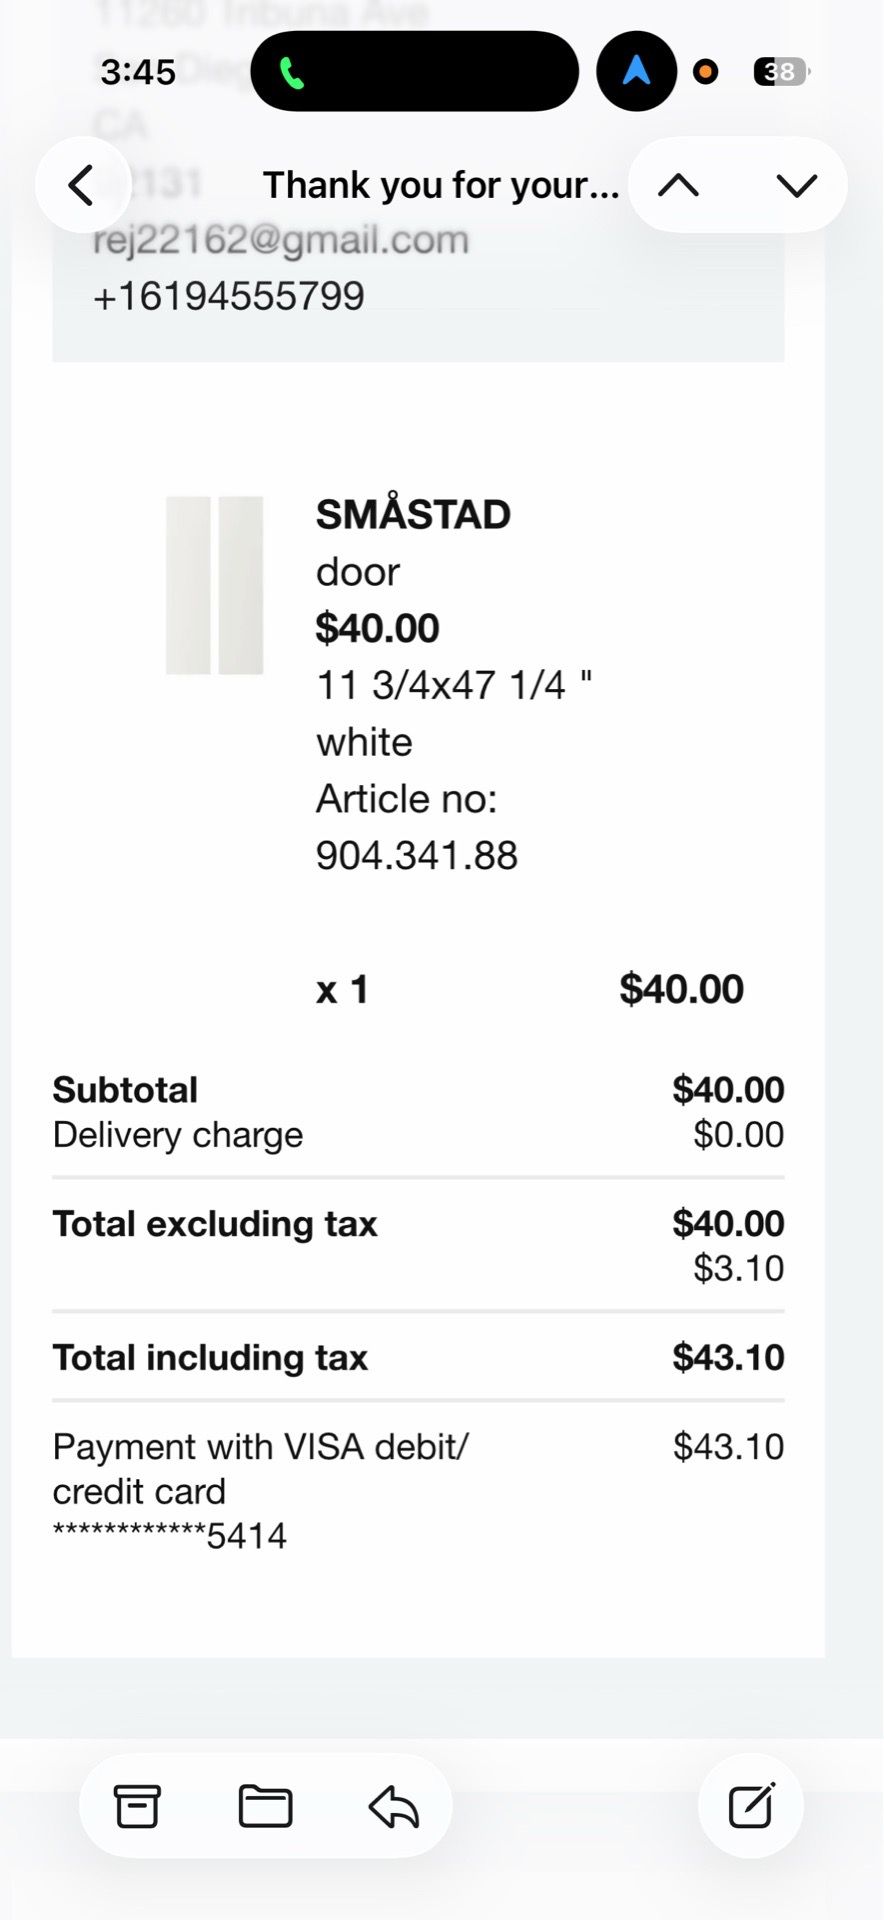Move email with the folder icon
The image size is (884, 1920).
pos(265,1806)
